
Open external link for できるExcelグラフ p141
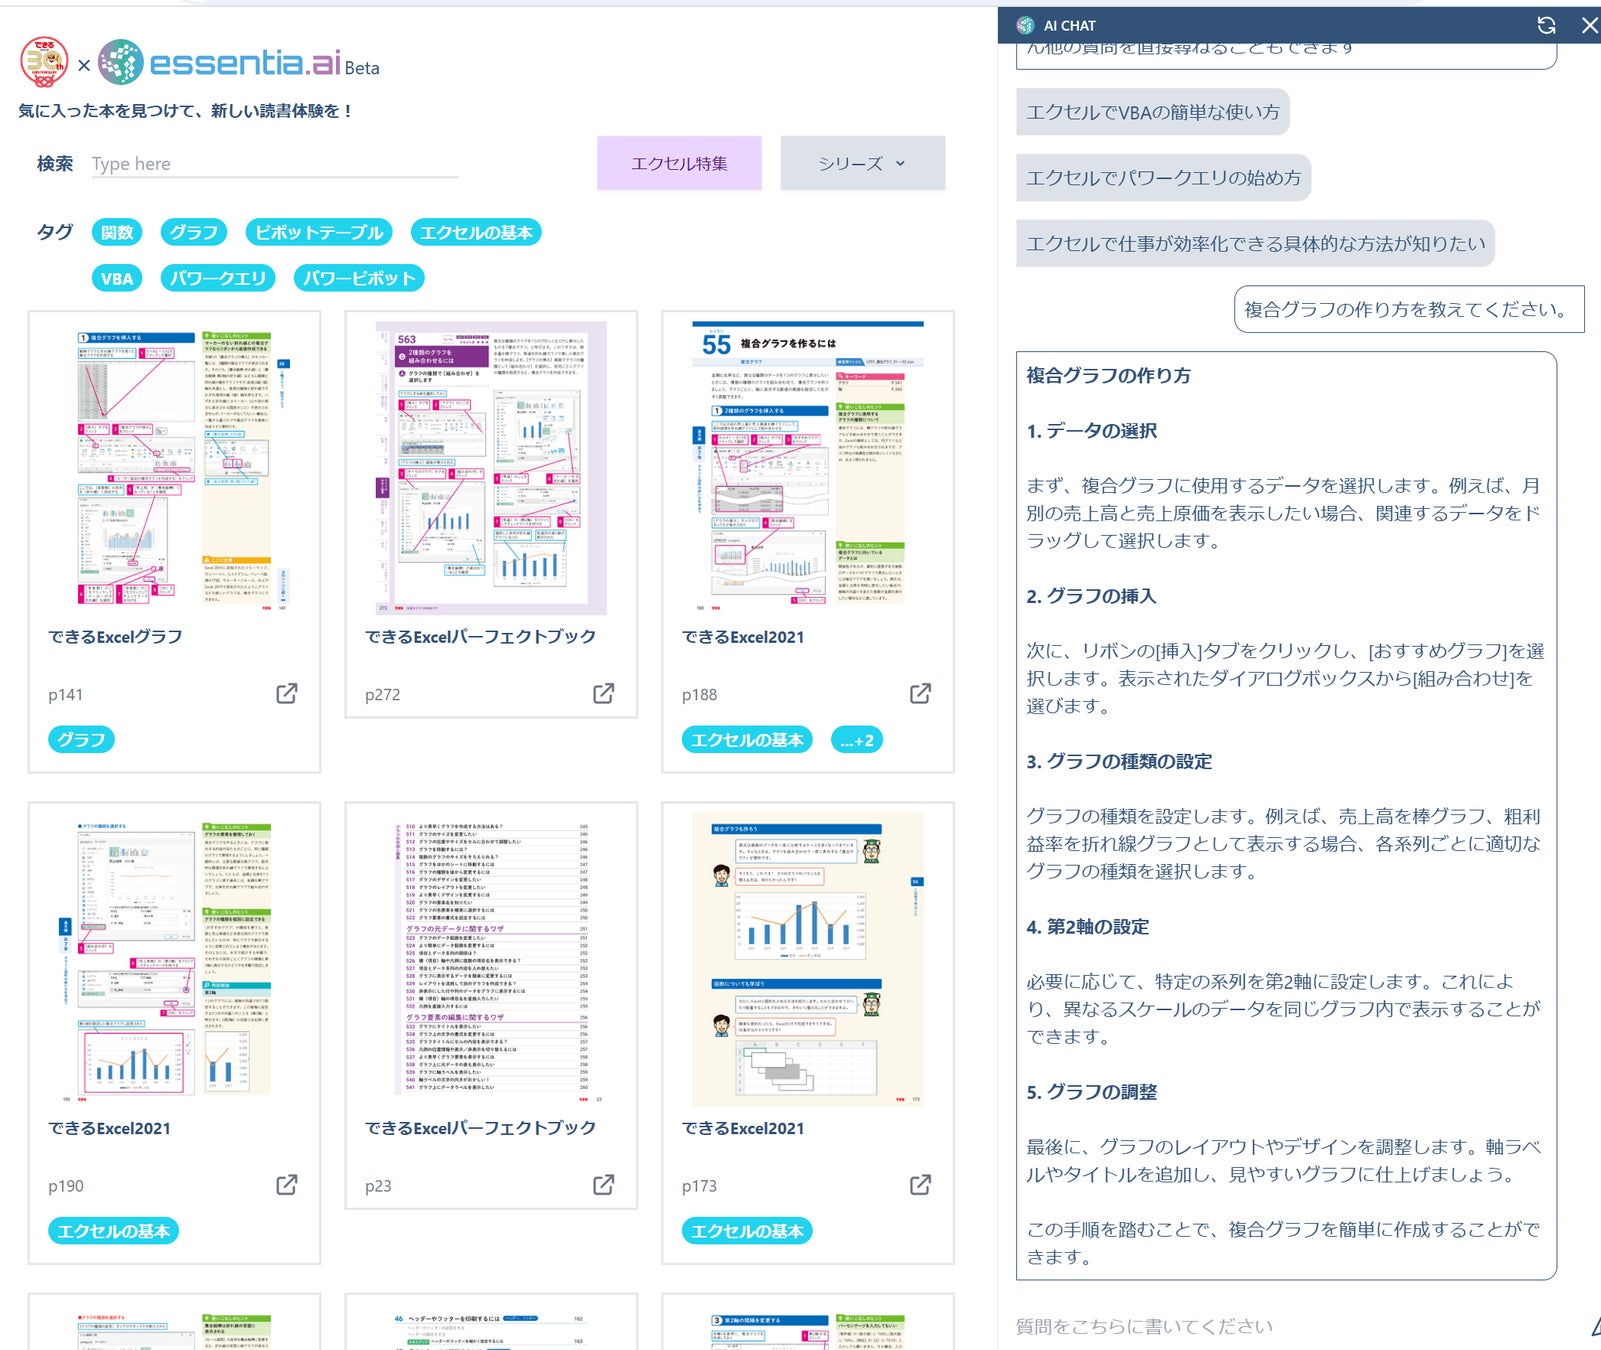287,693
